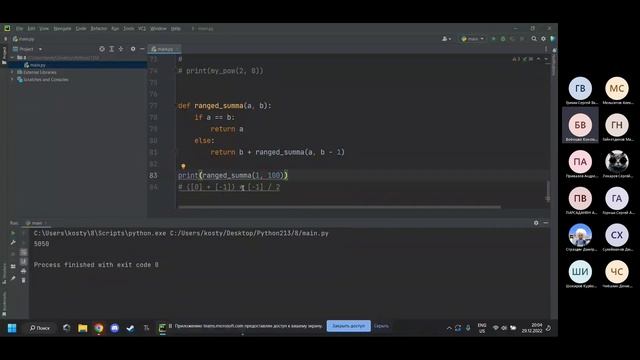The width and height of the screenshot is (640, 360).
Task: Click the Stop icon in top toolbar
Action: point(522,39)
